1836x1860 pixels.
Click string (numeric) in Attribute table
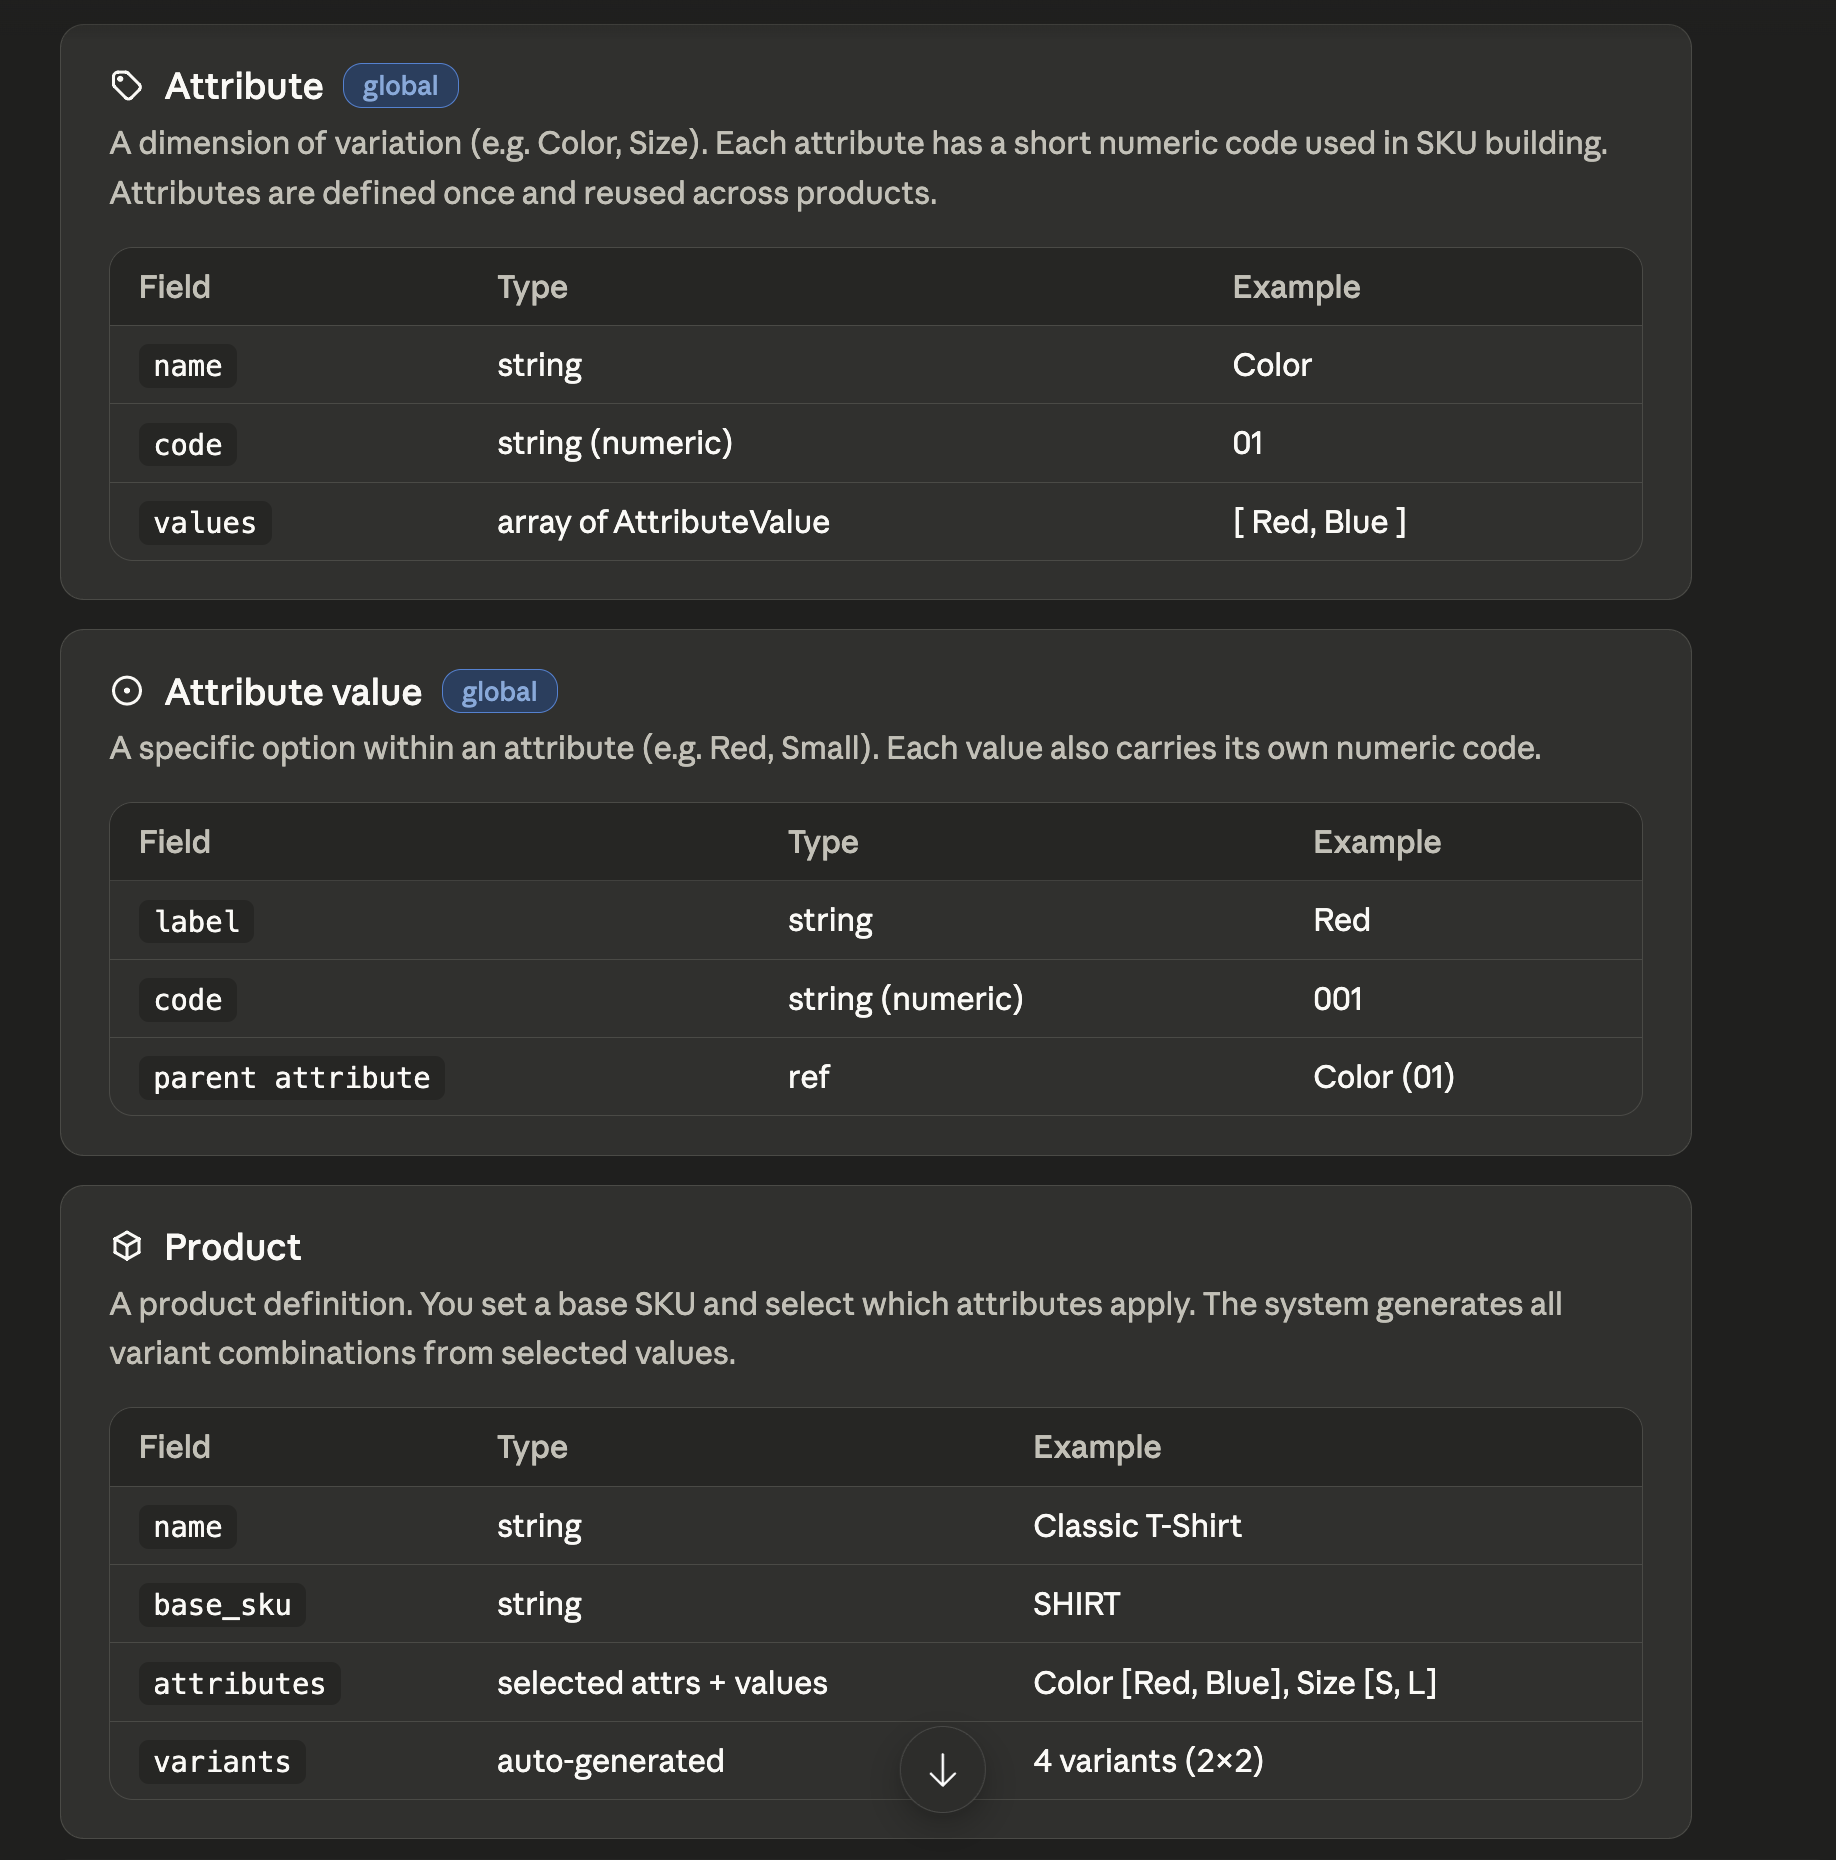[x=615, y=443]
